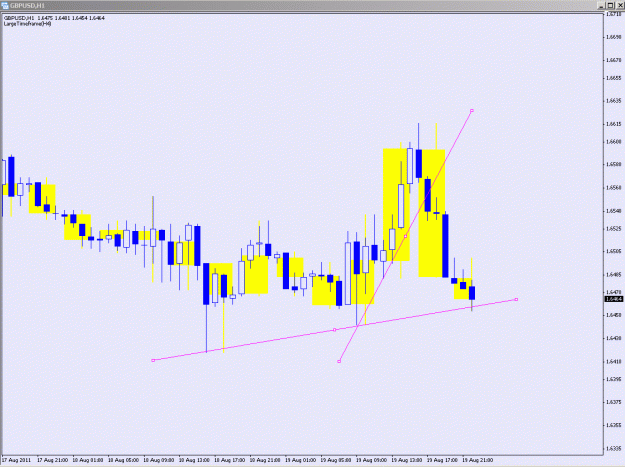Screen dimensions: 625x467
Task: Click the '19 Aug 13:00' time axis label
Action: [x=407, y=460]
